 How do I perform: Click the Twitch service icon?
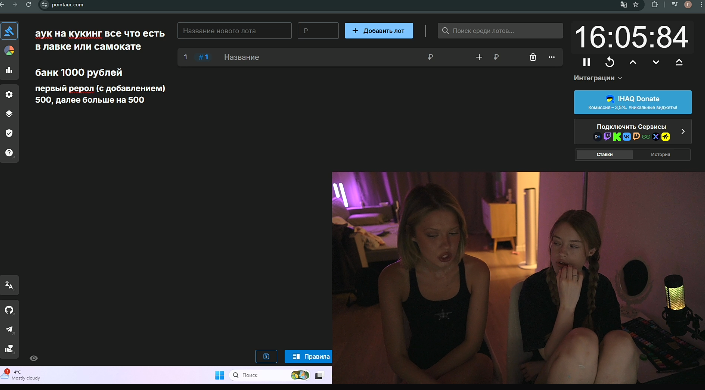607,136
